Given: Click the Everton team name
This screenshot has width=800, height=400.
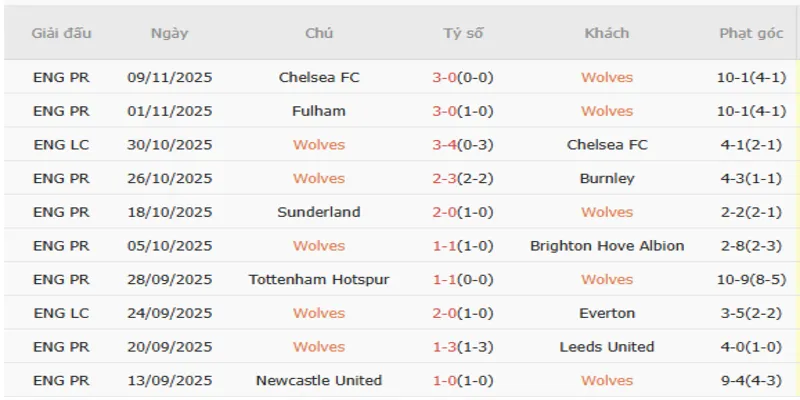Looking at the screenshot, I should point(607,313).
